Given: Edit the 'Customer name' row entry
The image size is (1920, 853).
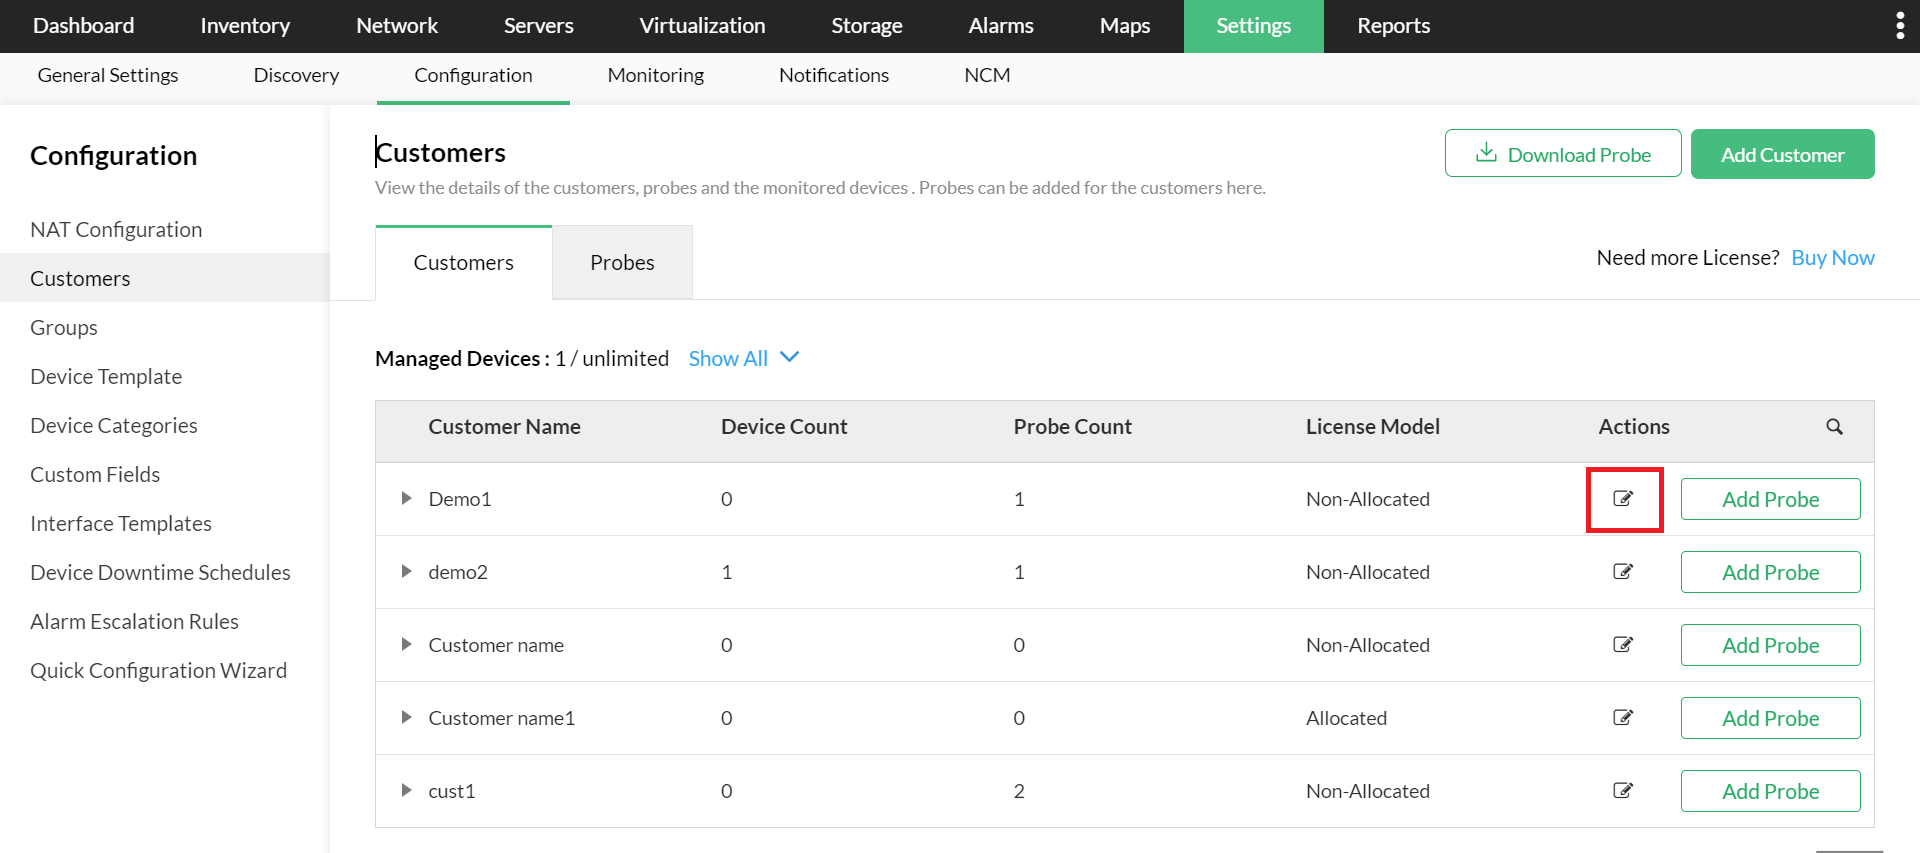Looking at the screenshot, I should click(x=1623, y=644).
